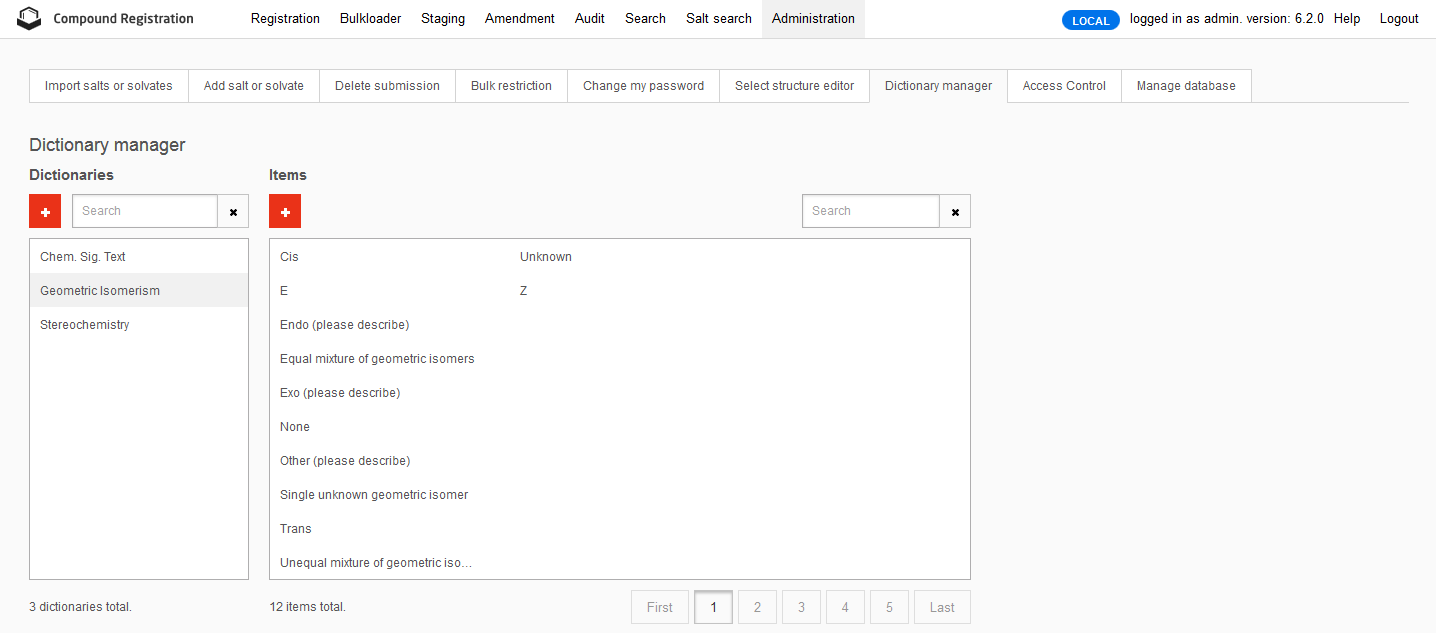Viewport: 1436px width, 633px height.
Task: Open Change my password
Action: click(643, 86)
